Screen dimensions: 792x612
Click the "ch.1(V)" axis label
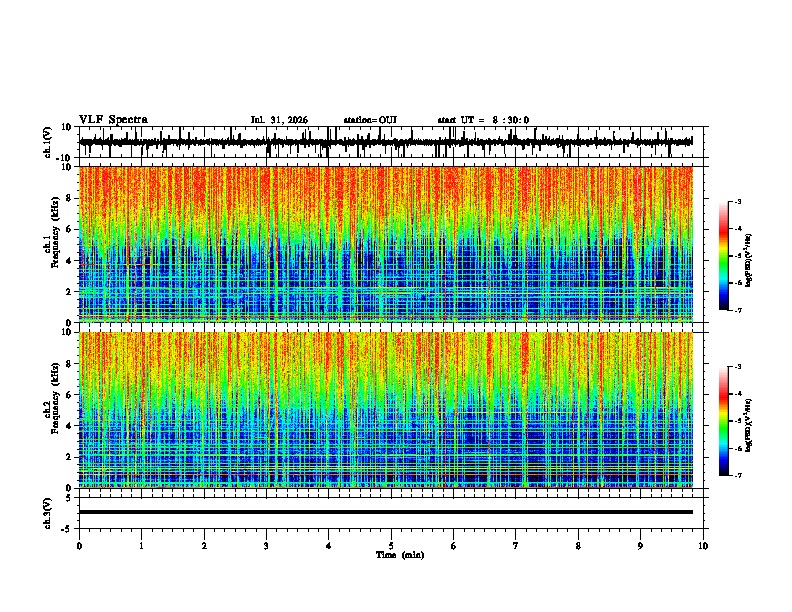pyautogui.click(x=48, y=142)
